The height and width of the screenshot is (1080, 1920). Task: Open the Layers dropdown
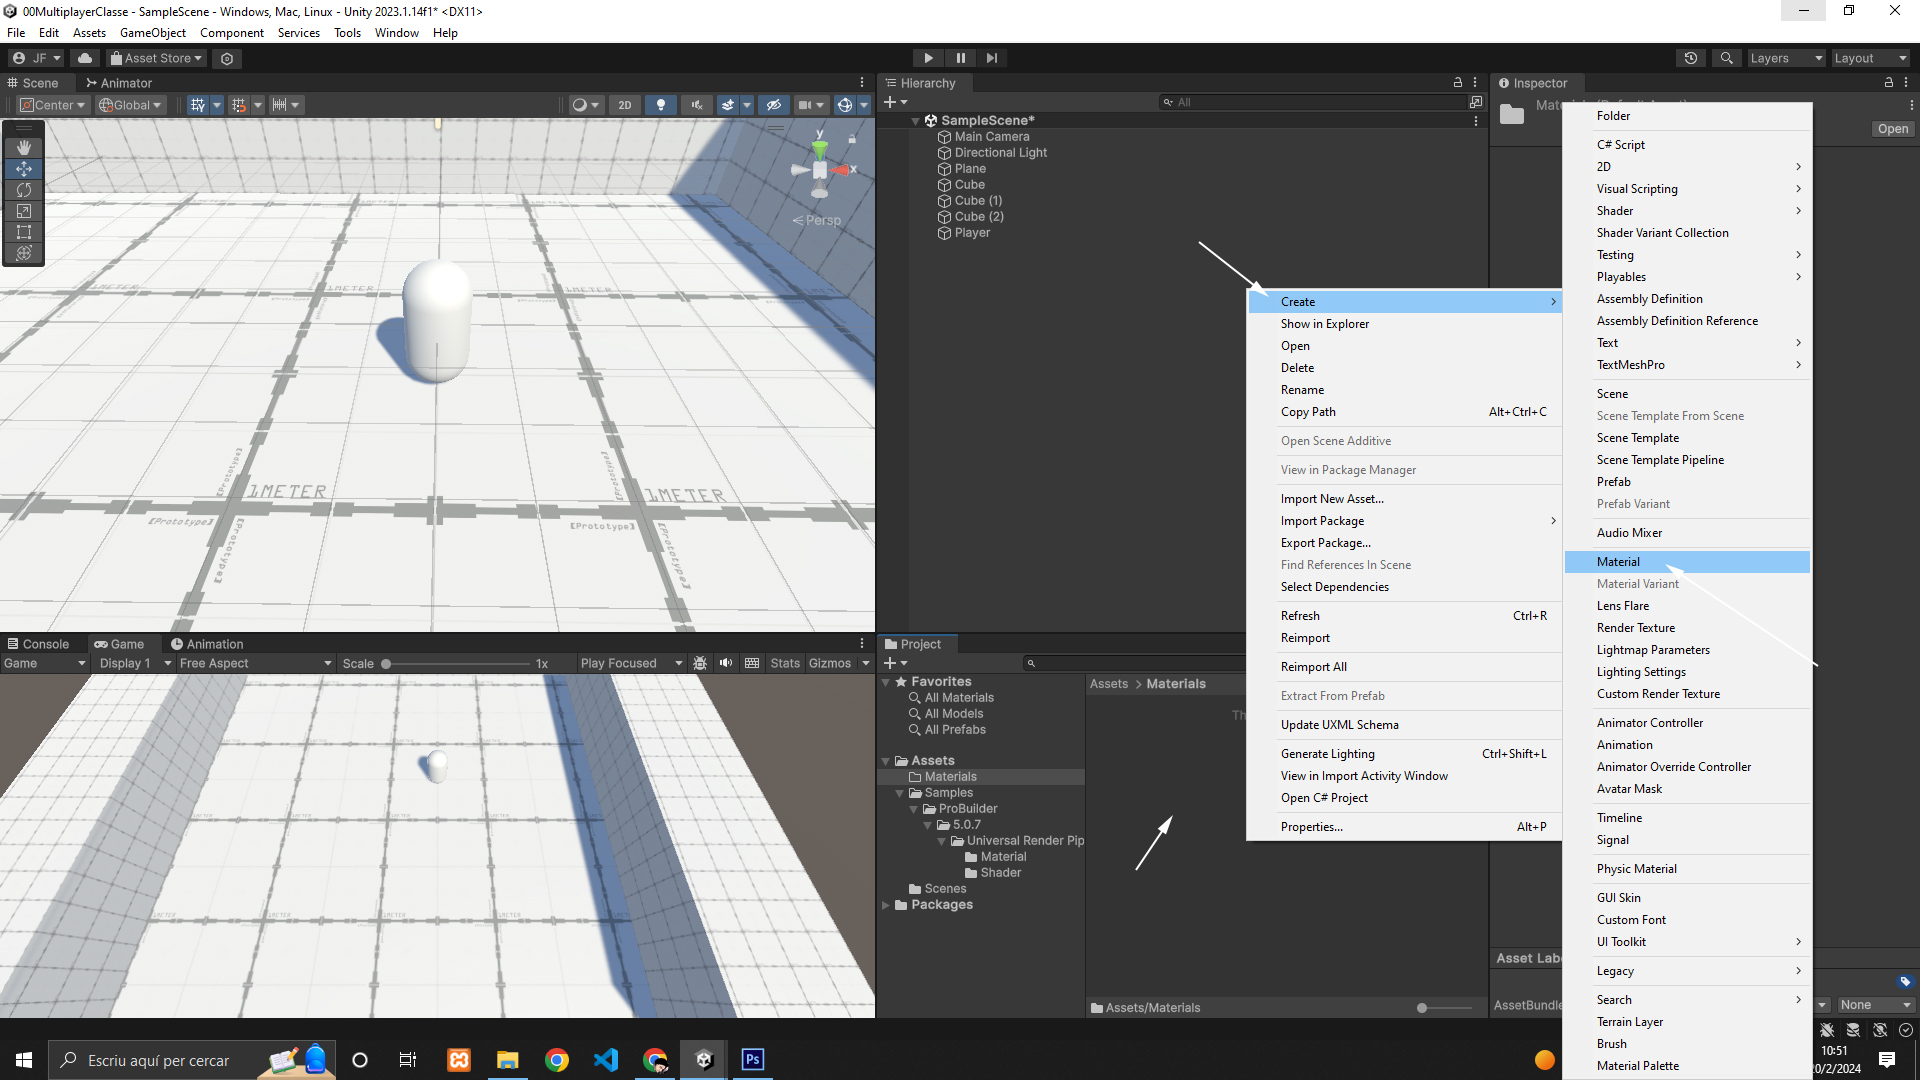point(1786,58)
